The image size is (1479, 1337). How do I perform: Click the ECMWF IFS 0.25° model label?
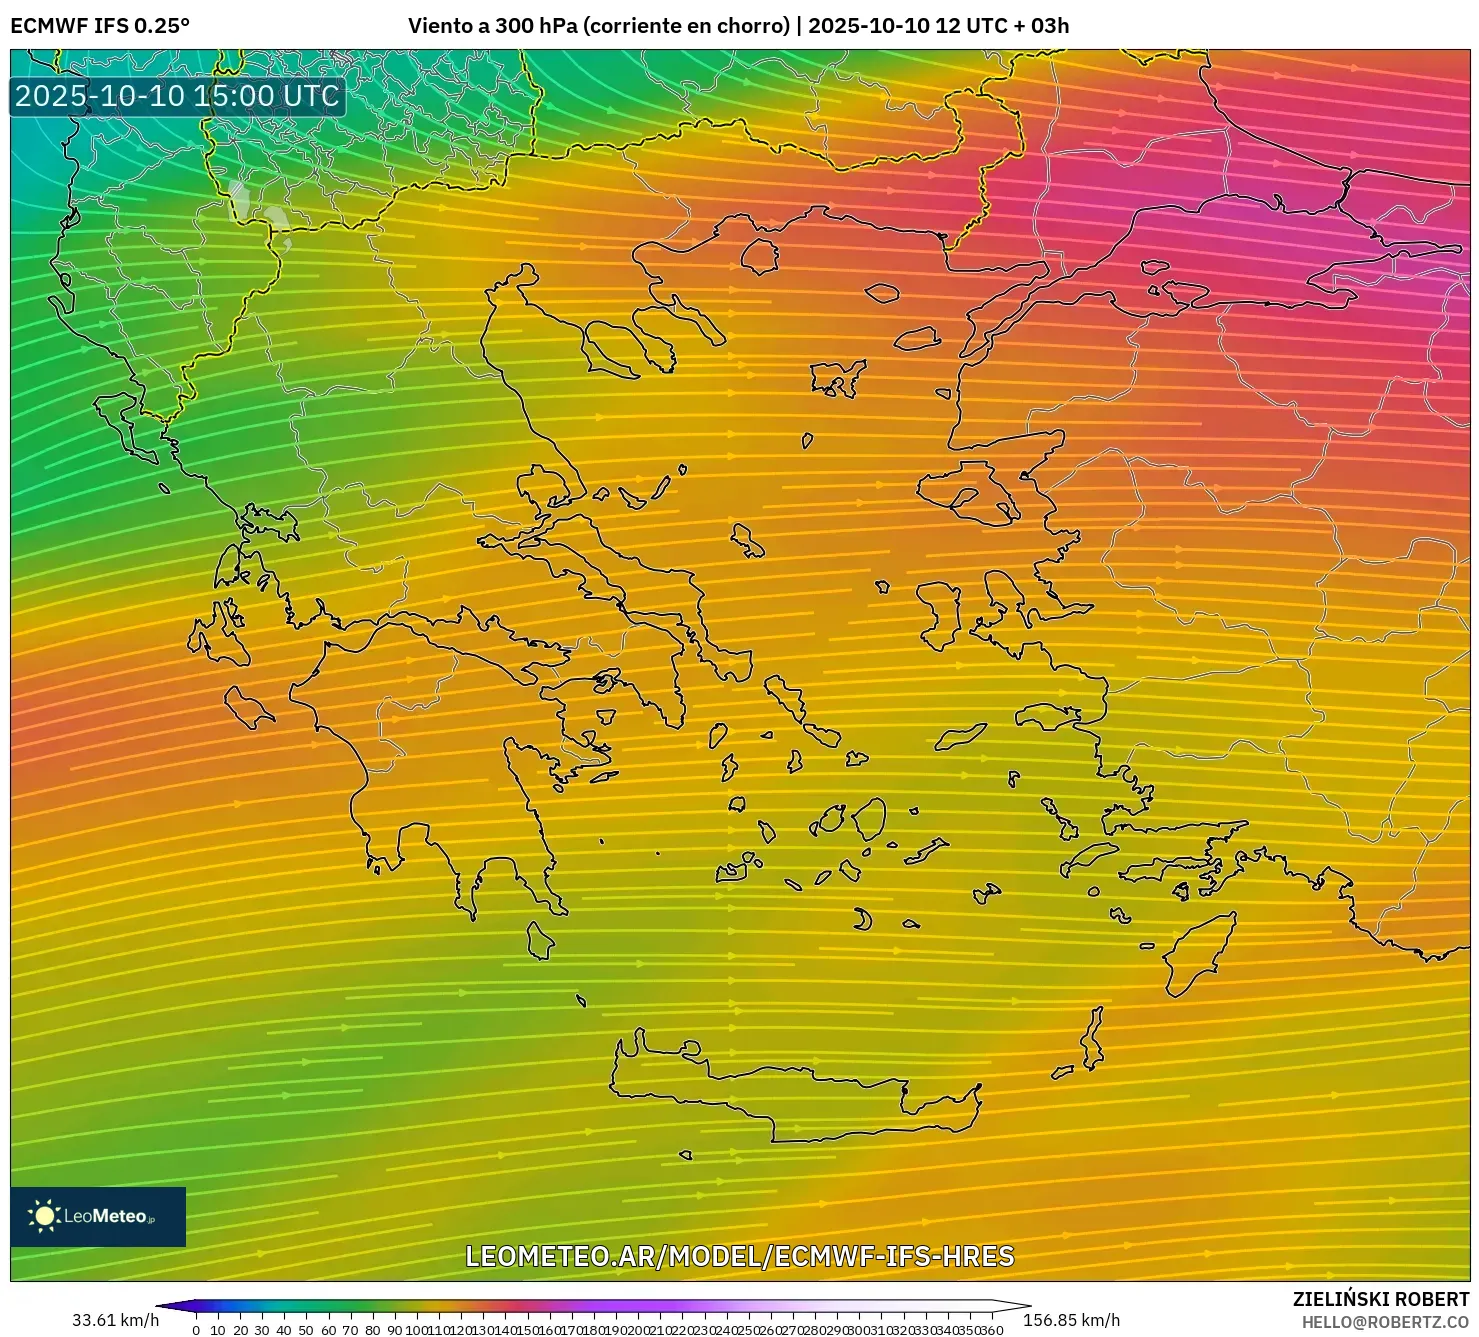tap(100, 26)
